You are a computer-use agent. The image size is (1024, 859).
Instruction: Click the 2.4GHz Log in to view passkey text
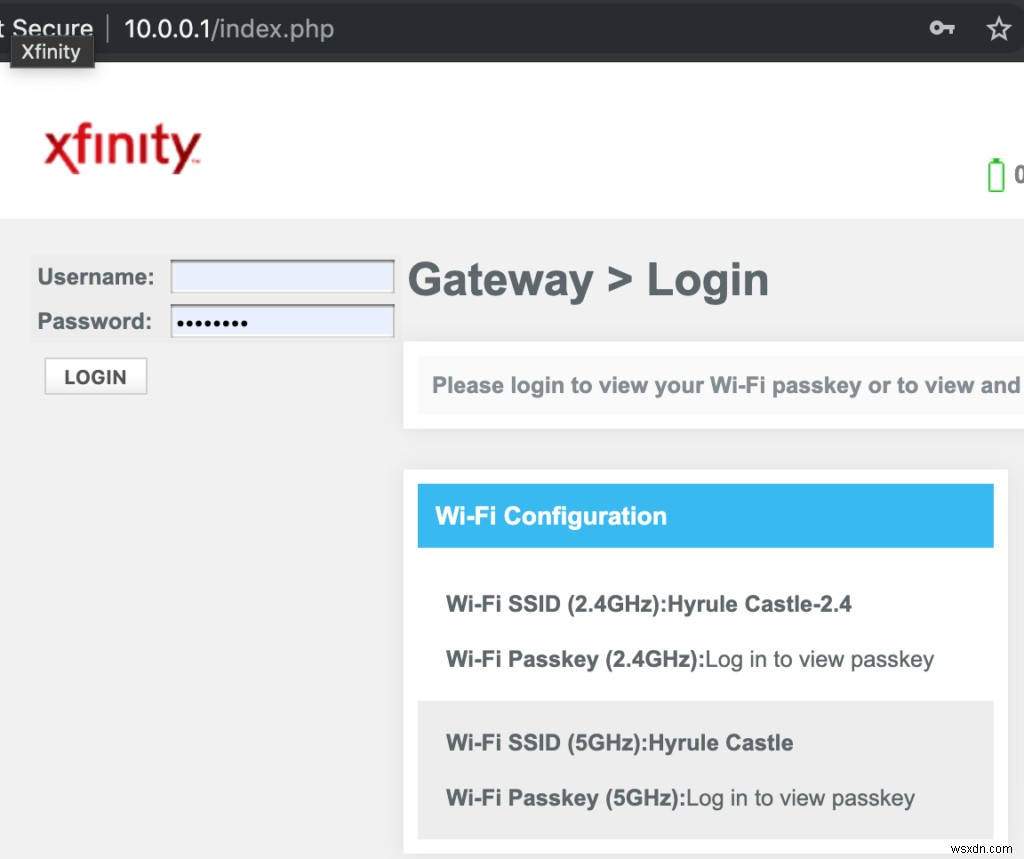point(820,659)
